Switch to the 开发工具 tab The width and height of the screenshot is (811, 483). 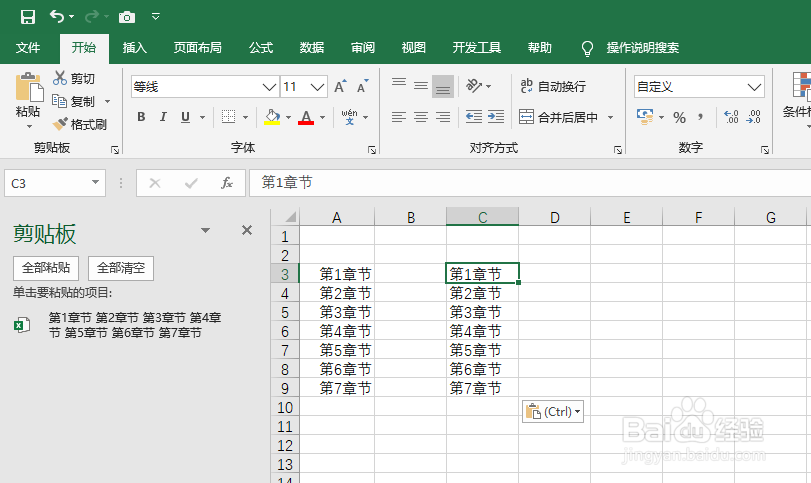pos(477,48)
